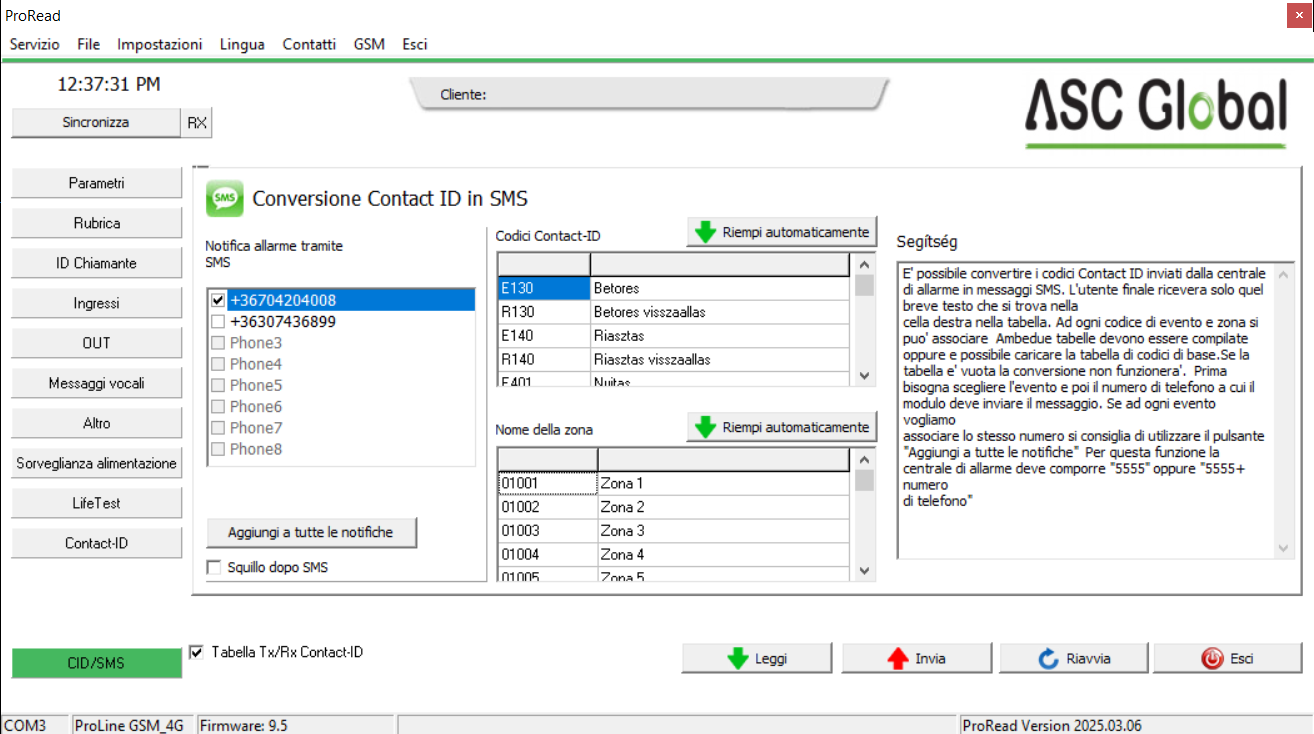Open the Contact-ID section
This screenshot has width=1314, height=734.
(x=97, y=543)
